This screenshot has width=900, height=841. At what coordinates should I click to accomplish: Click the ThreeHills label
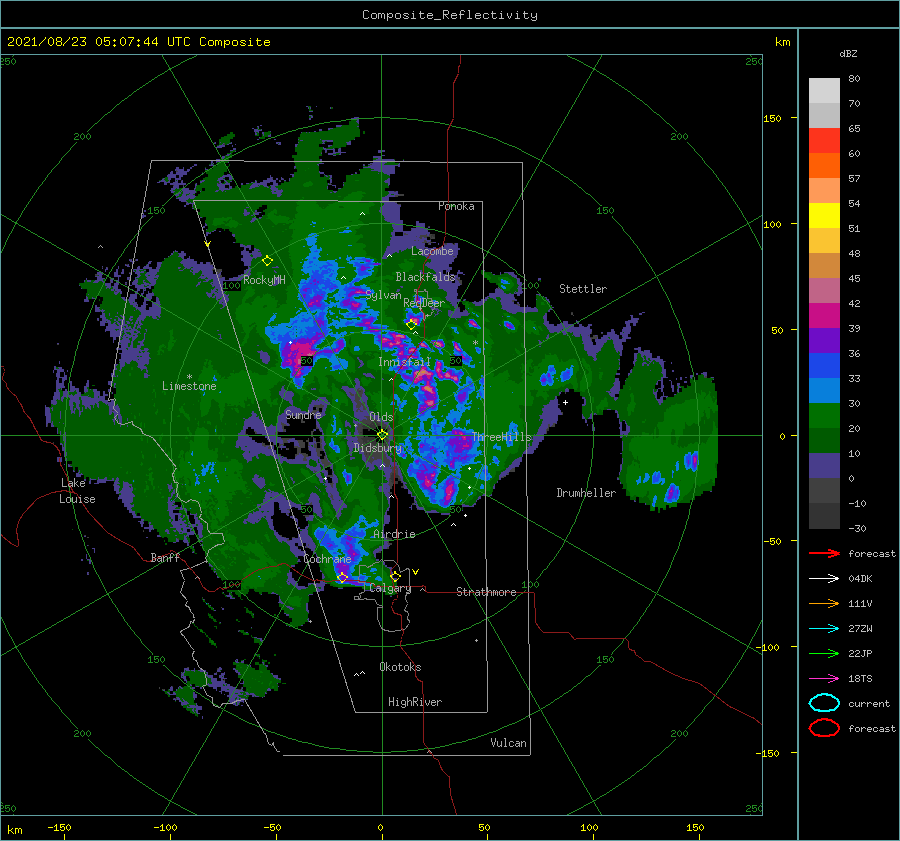(x=502, y=437)
